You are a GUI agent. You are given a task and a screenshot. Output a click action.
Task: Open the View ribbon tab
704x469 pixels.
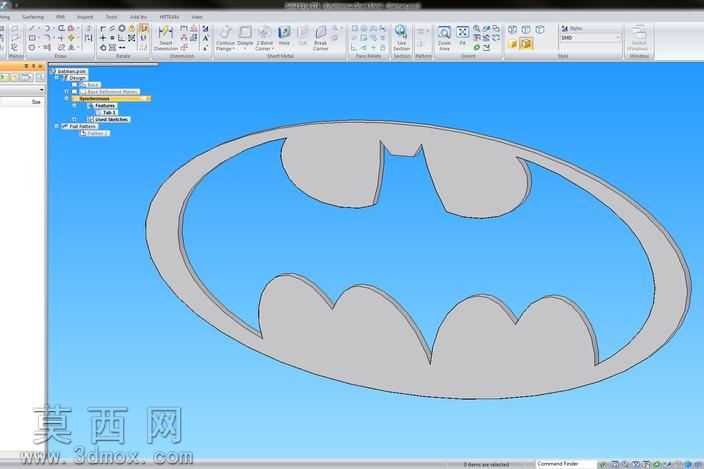click(197, 17)
